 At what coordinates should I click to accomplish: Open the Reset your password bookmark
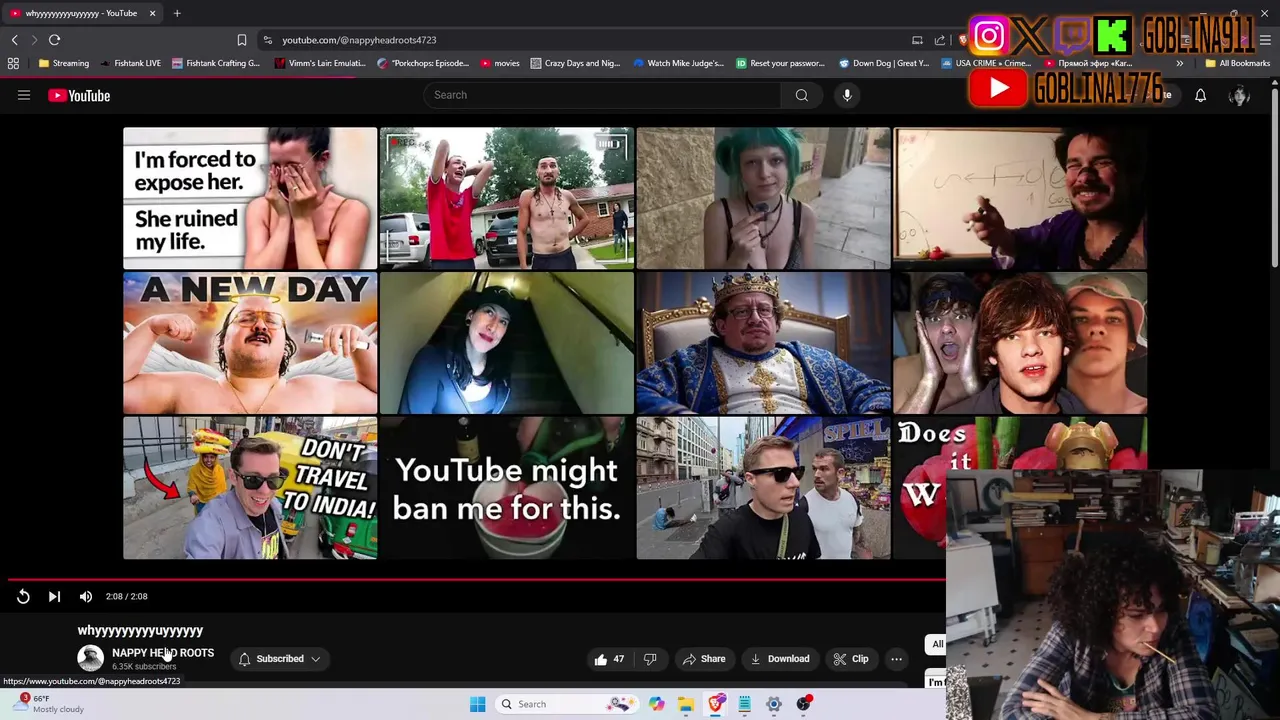tap(781, 63)
